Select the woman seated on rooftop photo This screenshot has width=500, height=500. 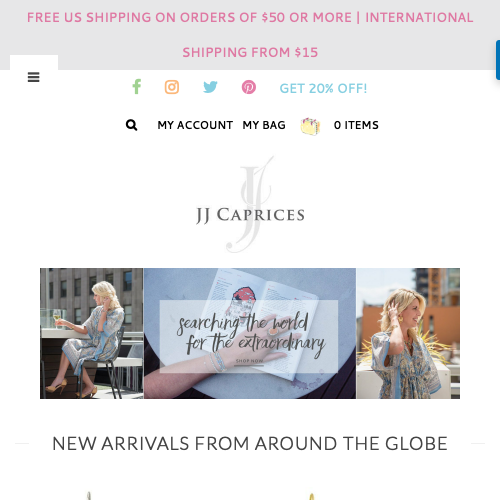[x=92, y=333]
